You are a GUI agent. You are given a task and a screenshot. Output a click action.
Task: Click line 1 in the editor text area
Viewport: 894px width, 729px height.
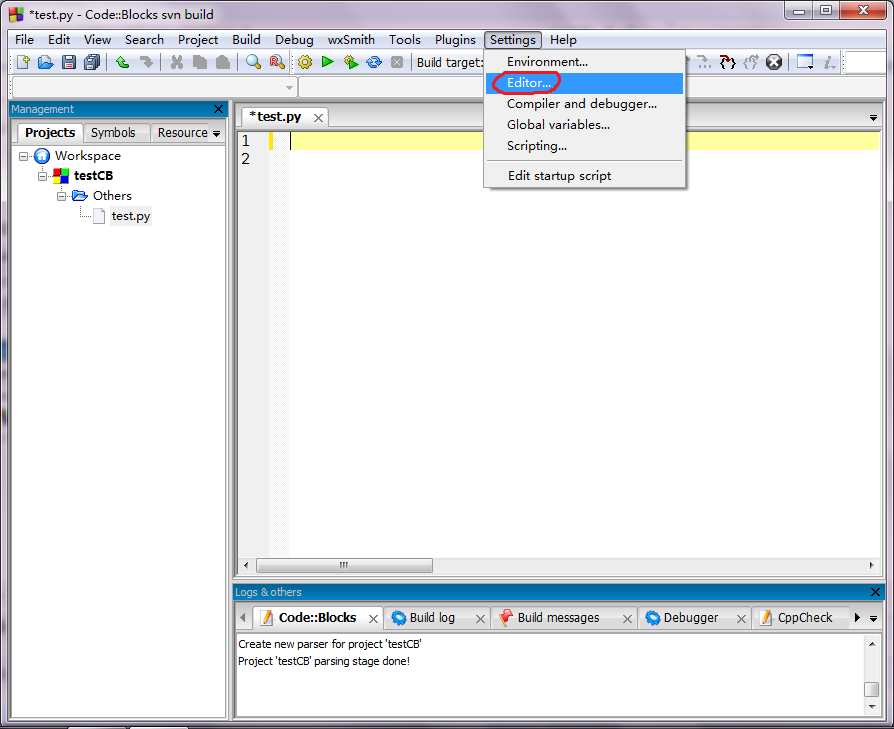pos(584,141)
